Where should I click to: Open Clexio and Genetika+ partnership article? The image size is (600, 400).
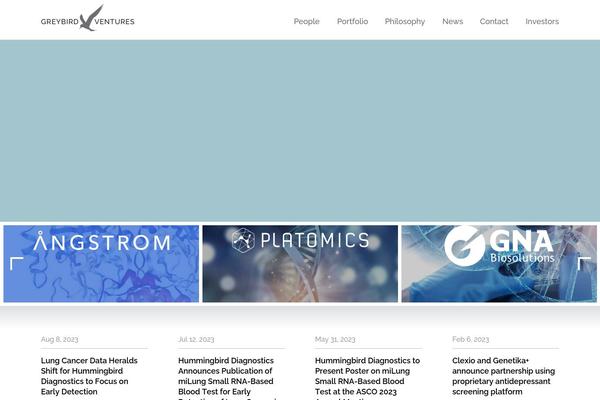tap(504, 376)
